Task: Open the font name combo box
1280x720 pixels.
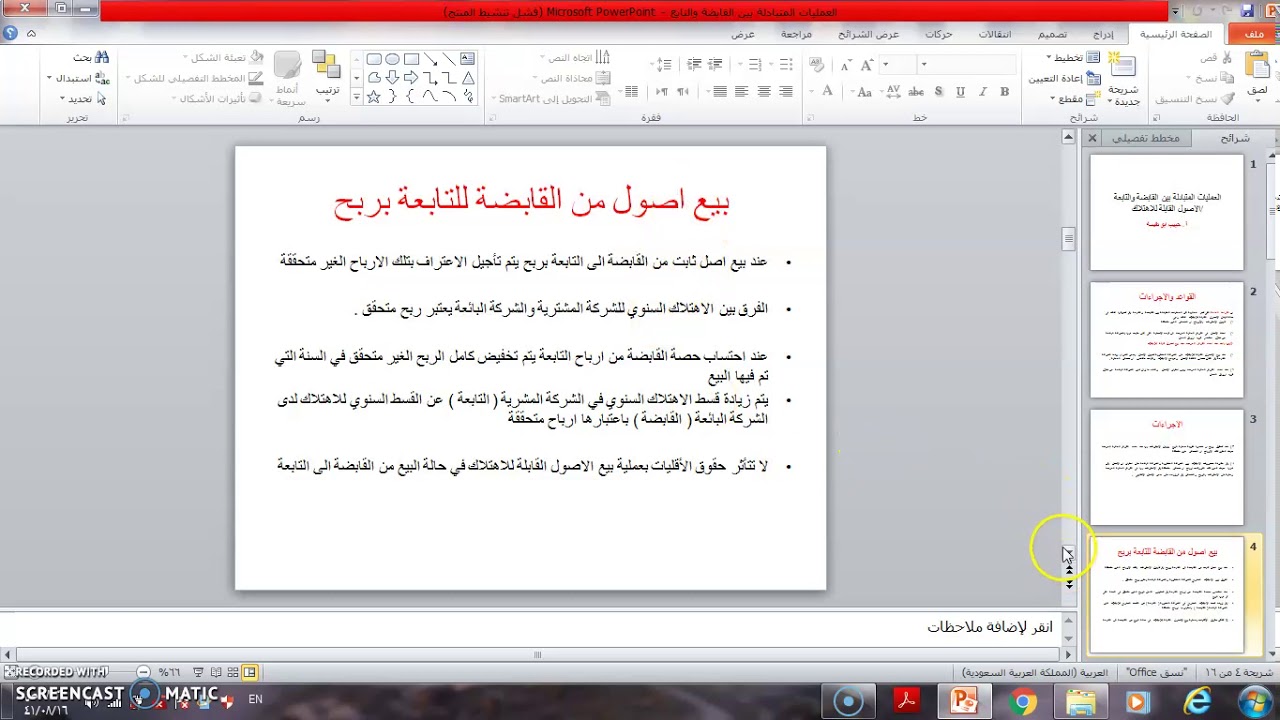Action: (967, 64)
